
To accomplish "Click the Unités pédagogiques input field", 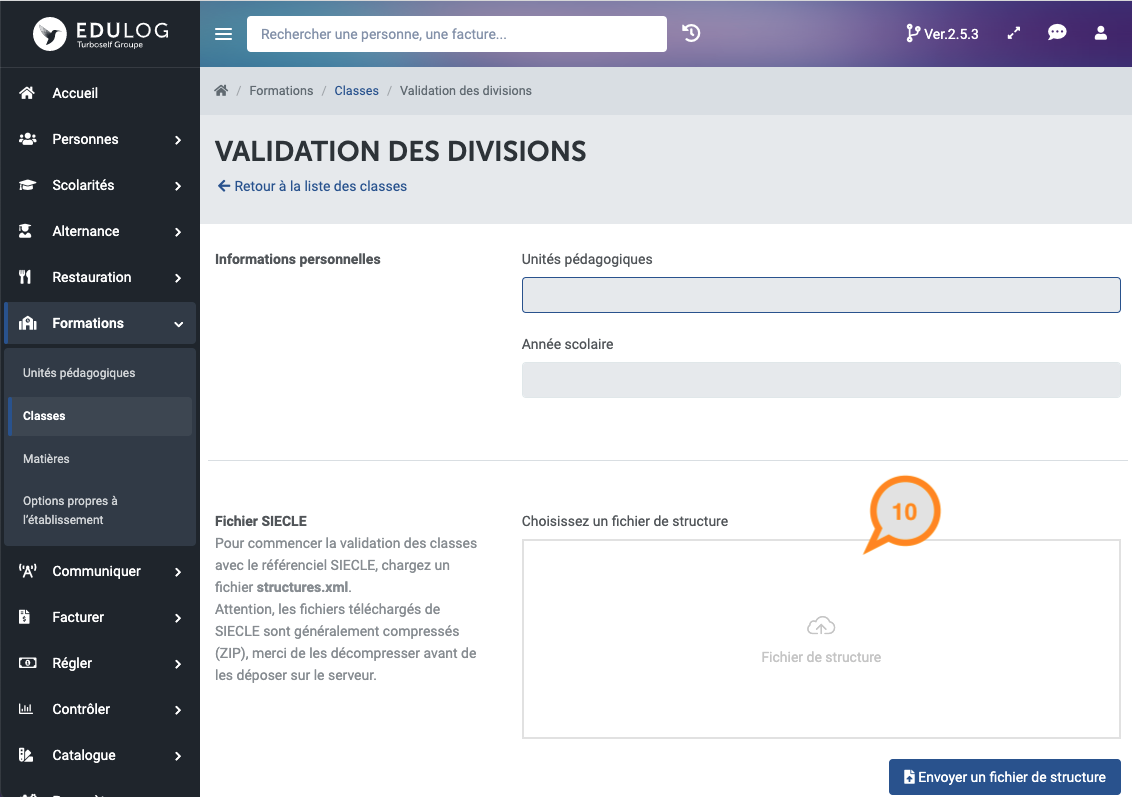I will tap(821, 295).
